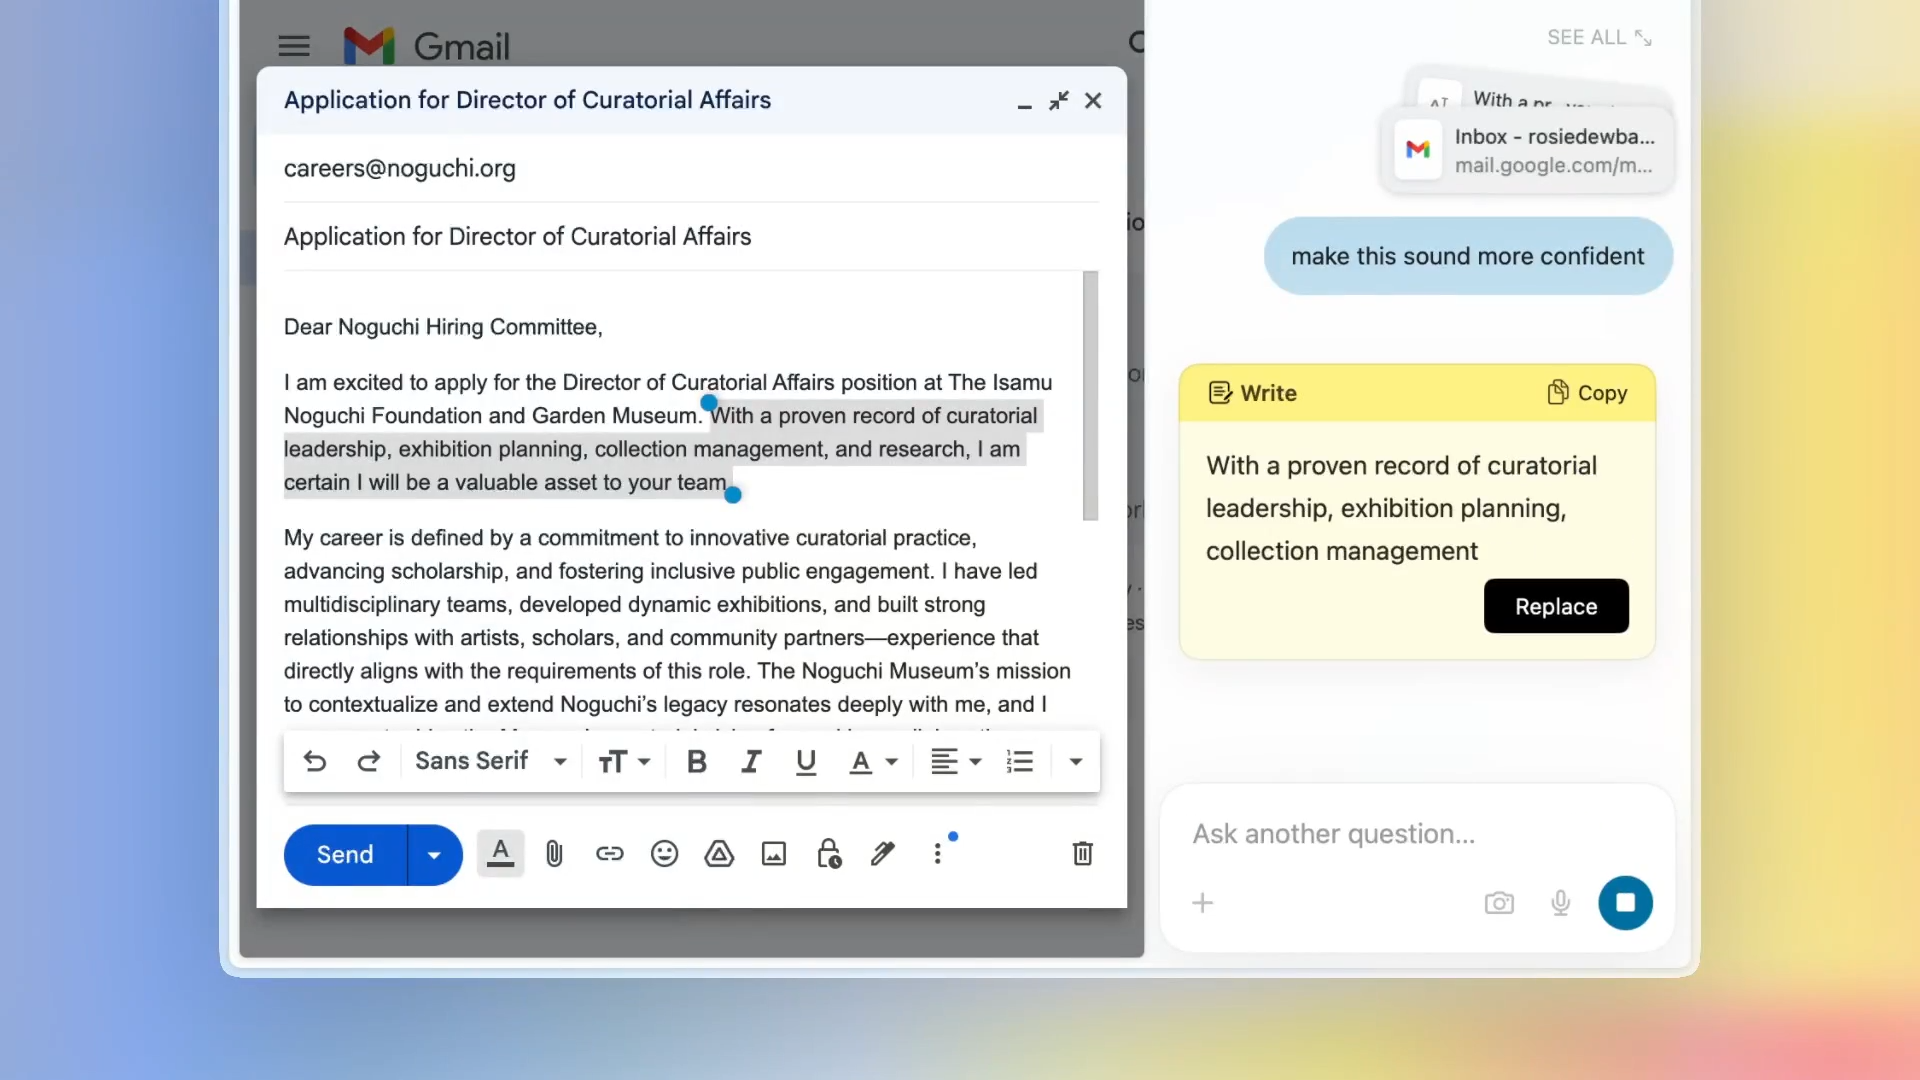Open the text size dropdown
Image resolution: width=1920 pixels, height=1080 pixels.
coord(624,762)
